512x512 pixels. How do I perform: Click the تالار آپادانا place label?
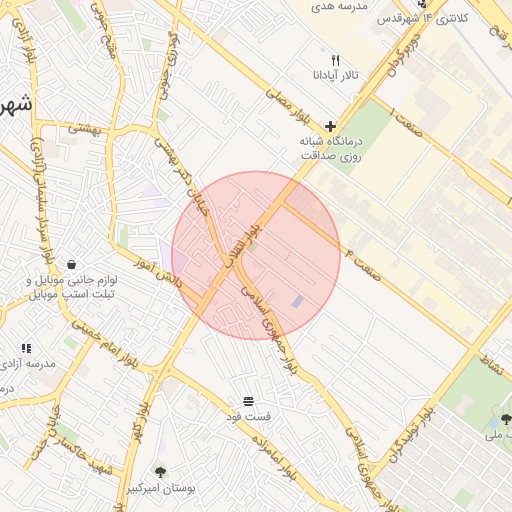(x=336, y=75)
